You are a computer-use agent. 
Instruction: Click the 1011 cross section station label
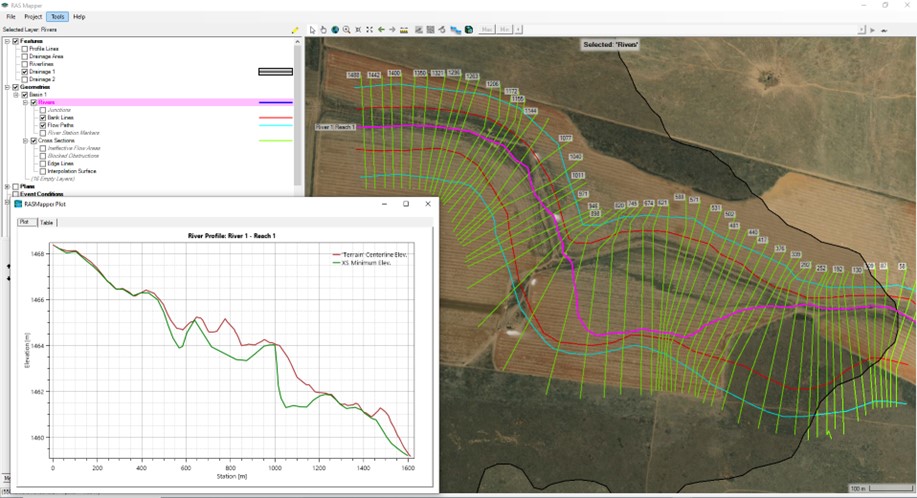tap(578, 175)
